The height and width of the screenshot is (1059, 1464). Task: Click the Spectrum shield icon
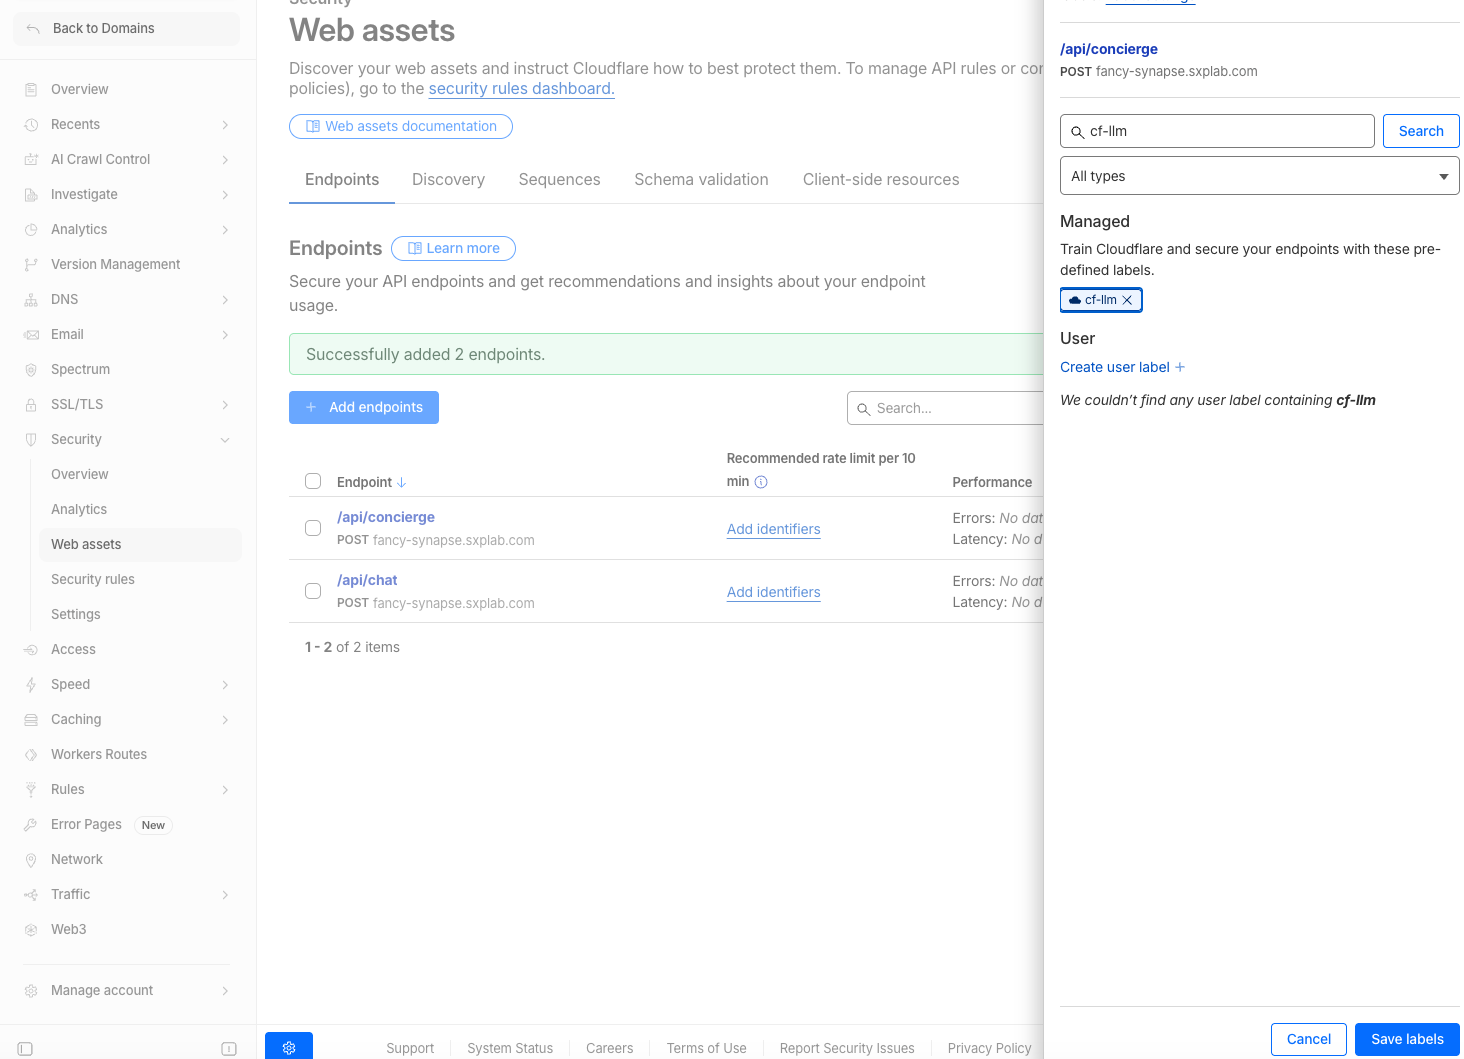coord(31,369)
